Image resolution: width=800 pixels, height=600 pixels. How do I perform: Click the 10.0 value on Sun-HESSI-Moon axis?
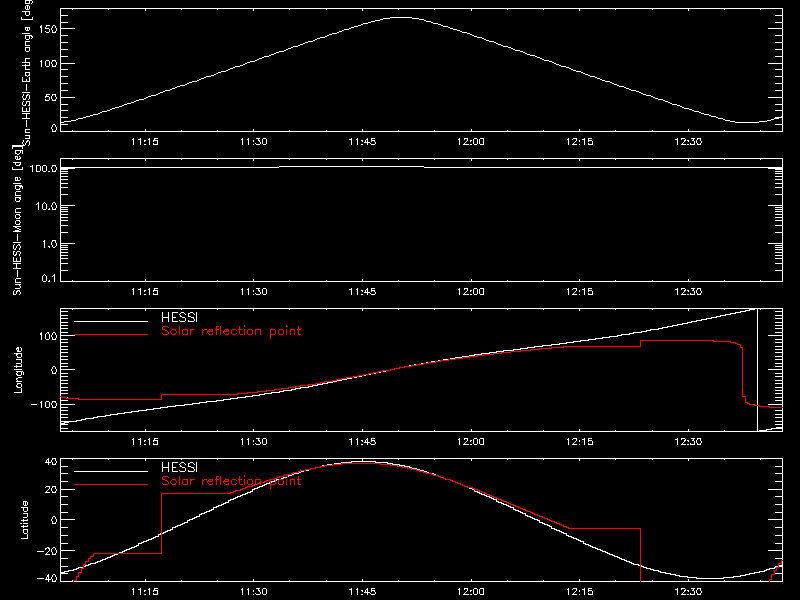point(46,206)
